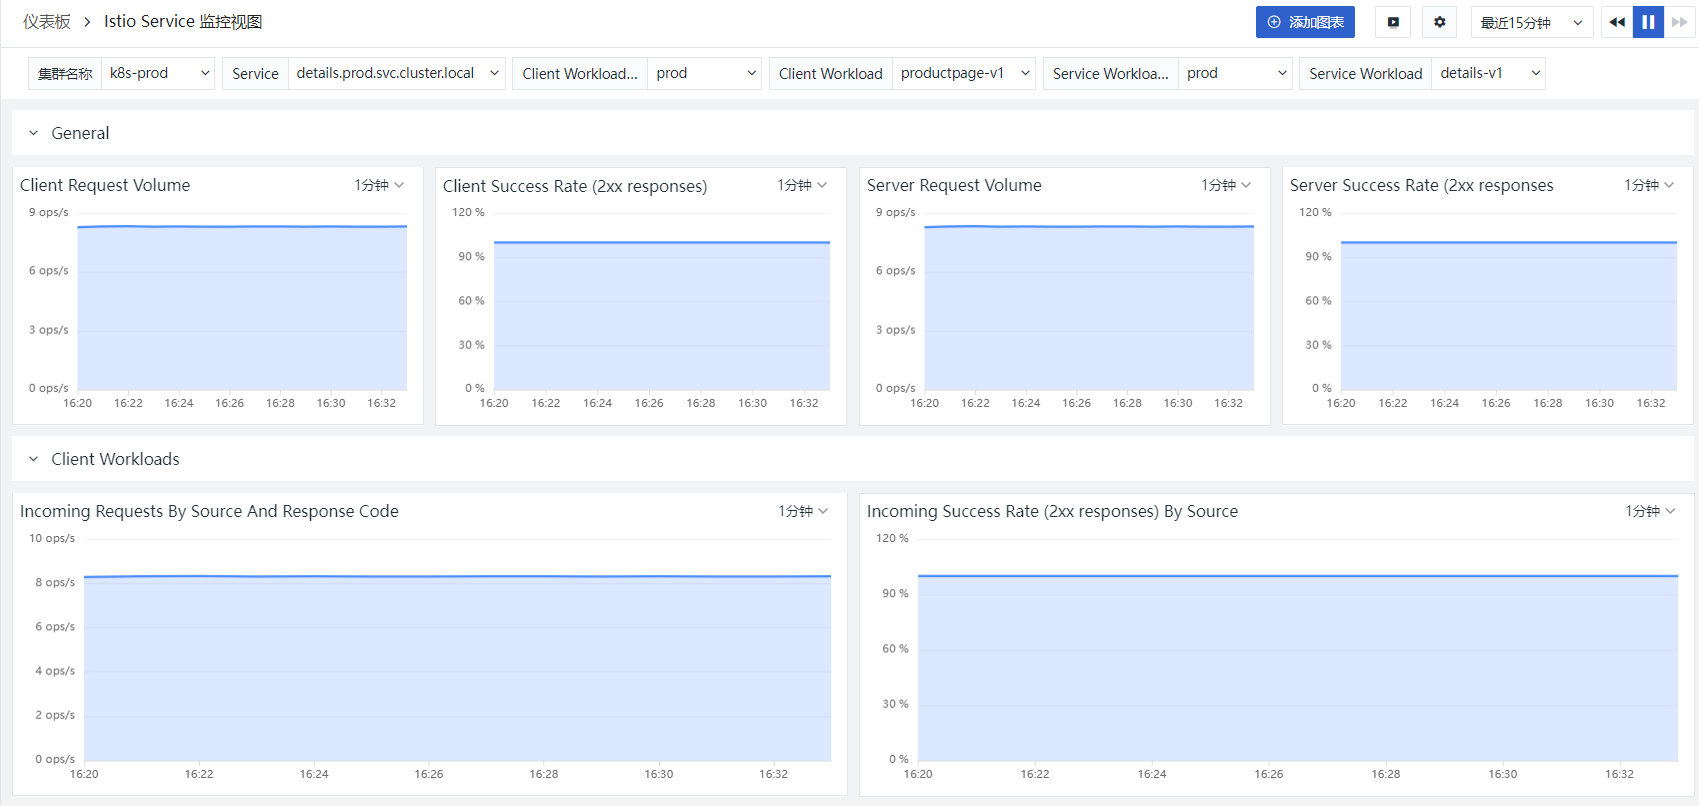Image resolution: width=1699 pixels, height=806 pixels.
Task: Open the Client Workload productpage-v1 dropdown
Action: (963, 73)
